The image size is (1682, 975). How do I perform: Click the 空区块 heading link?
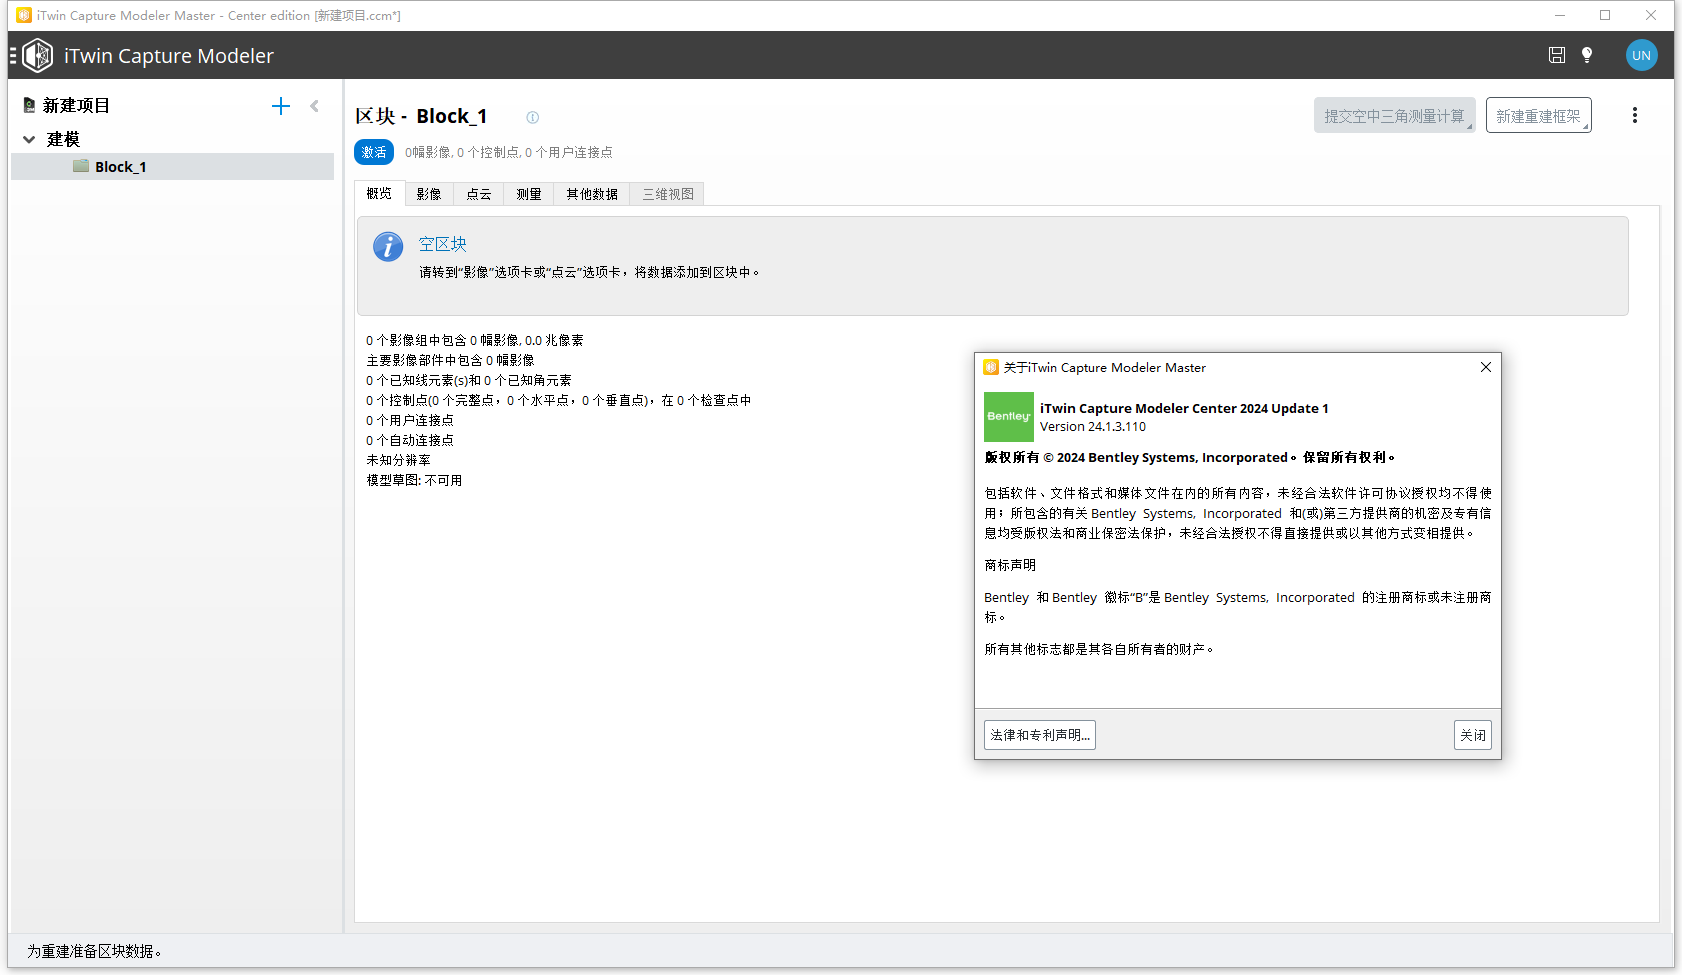[443, 244]
